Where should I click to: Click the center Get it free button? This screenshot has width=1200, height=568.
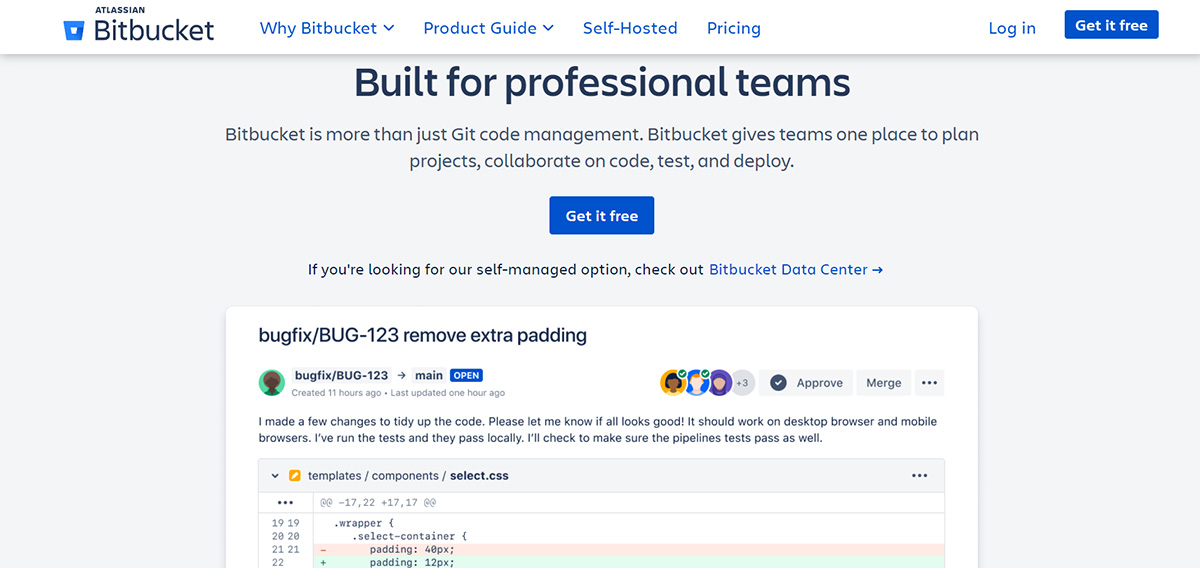(x=602, y=215)
